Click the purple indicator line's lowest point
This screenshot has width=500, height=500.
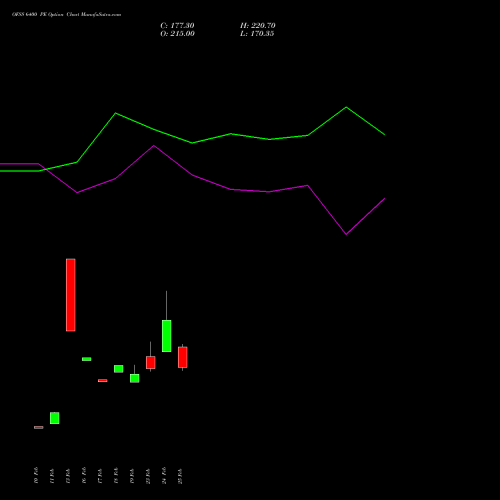[x=346, y=234]
